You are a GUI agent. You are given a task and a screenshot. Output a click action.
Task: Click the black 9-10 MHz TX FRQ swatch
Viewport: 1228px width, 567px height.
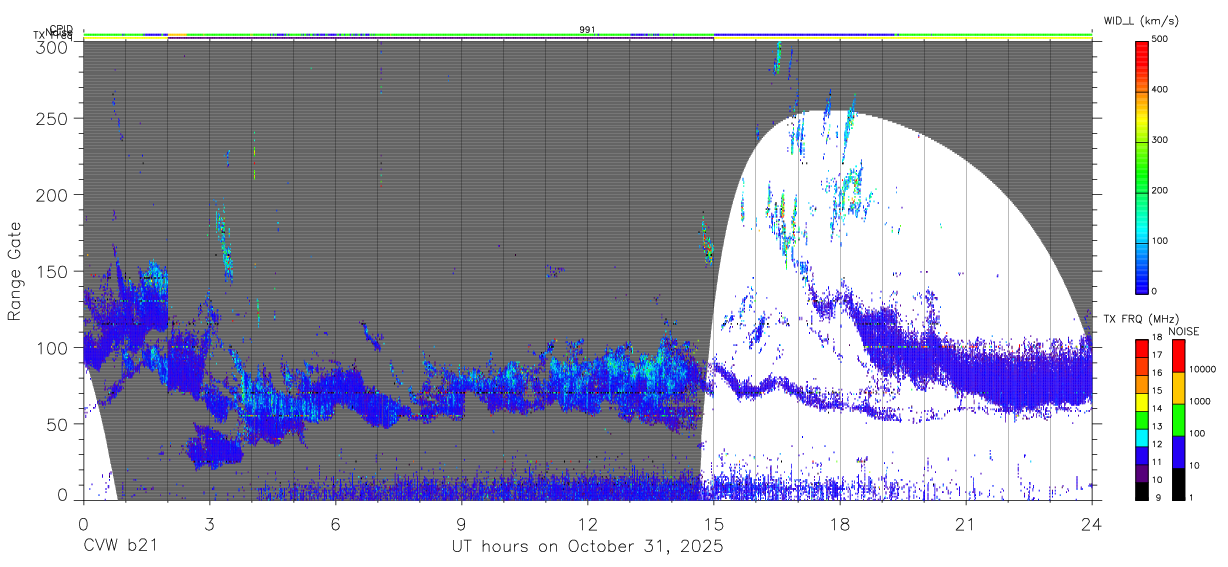1141,491
